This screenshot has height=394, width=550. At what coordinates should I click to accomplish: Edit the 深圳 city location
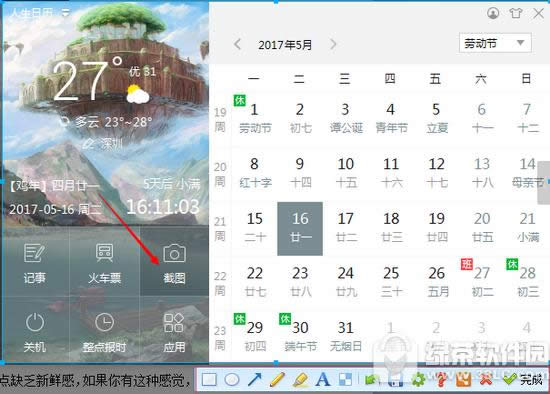click(x=104, y=143)
